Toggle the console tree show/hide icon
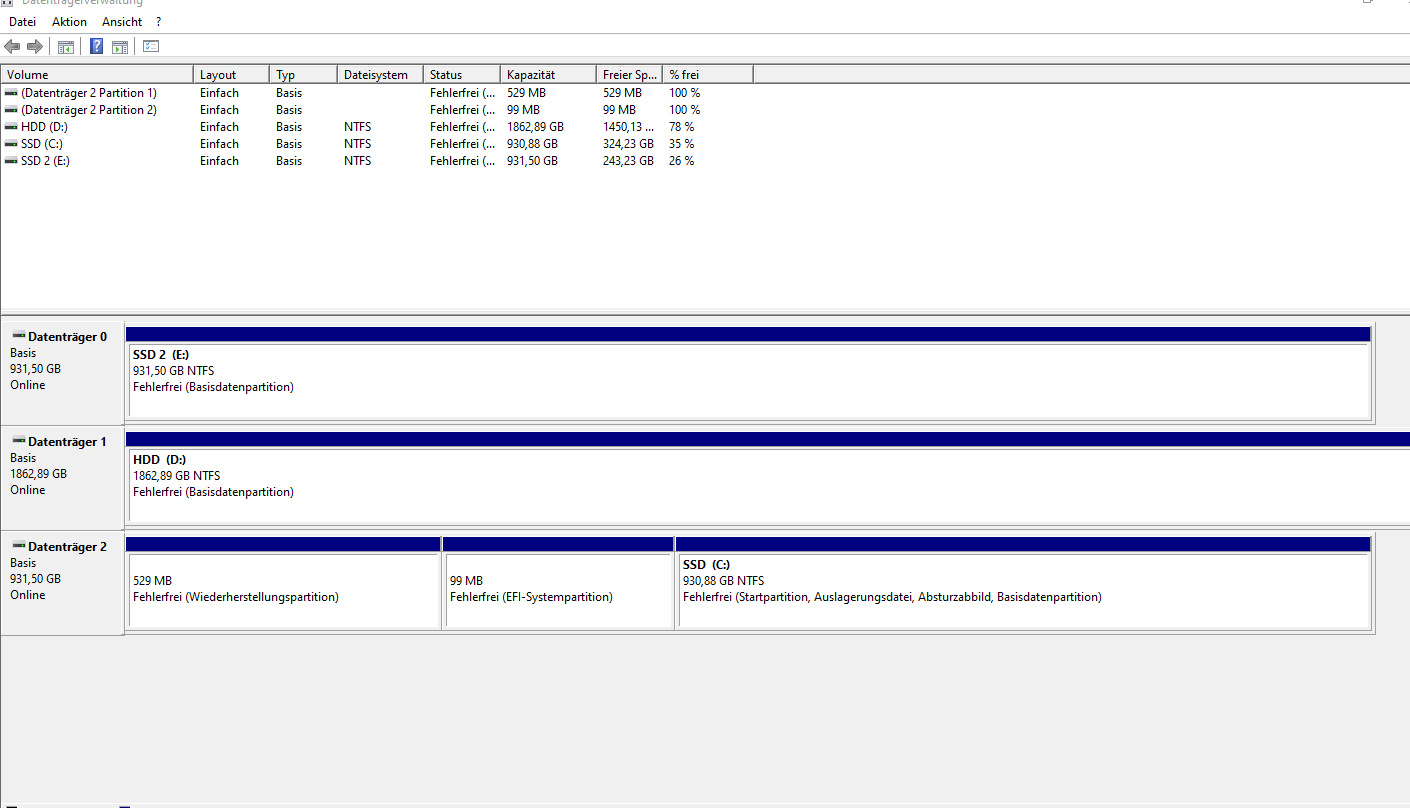The height and width of the screenshot is (808, 1410). tap(66, 46)
